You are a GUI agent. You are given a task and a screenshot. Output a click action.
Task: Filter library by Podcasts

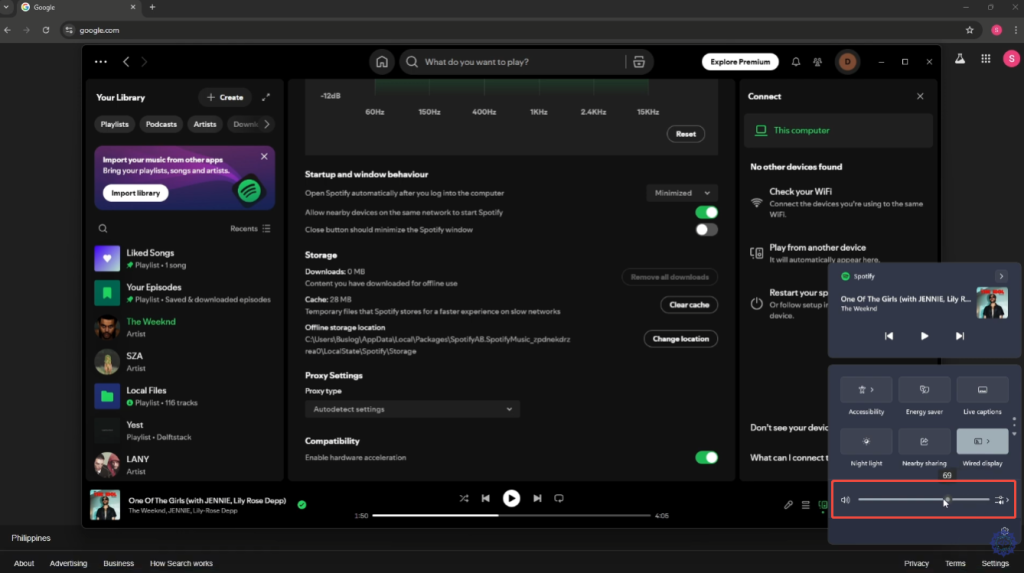click(x=161, y=124)
